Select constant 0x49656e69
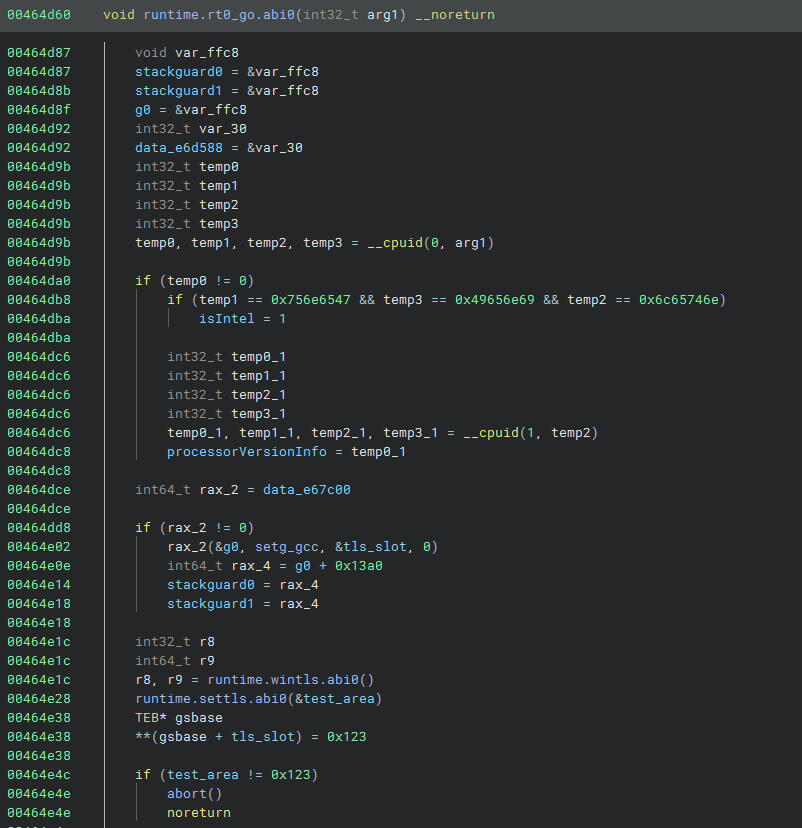 point(495,300)
